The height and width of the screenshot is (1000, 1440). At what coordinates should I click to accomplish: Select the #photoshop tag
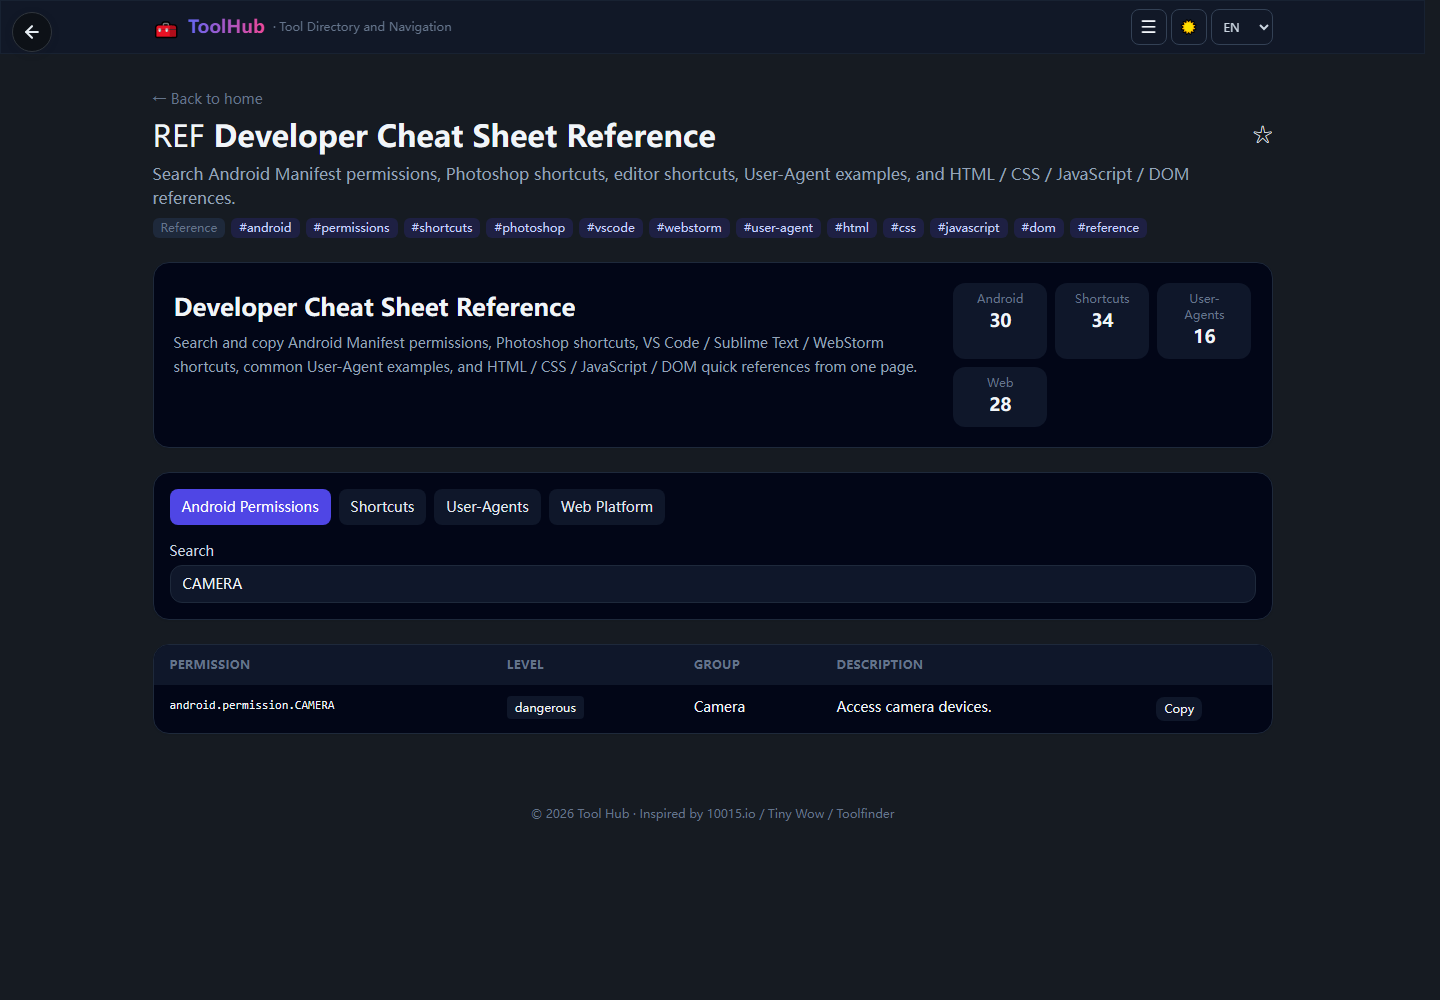tap(530, 228)
